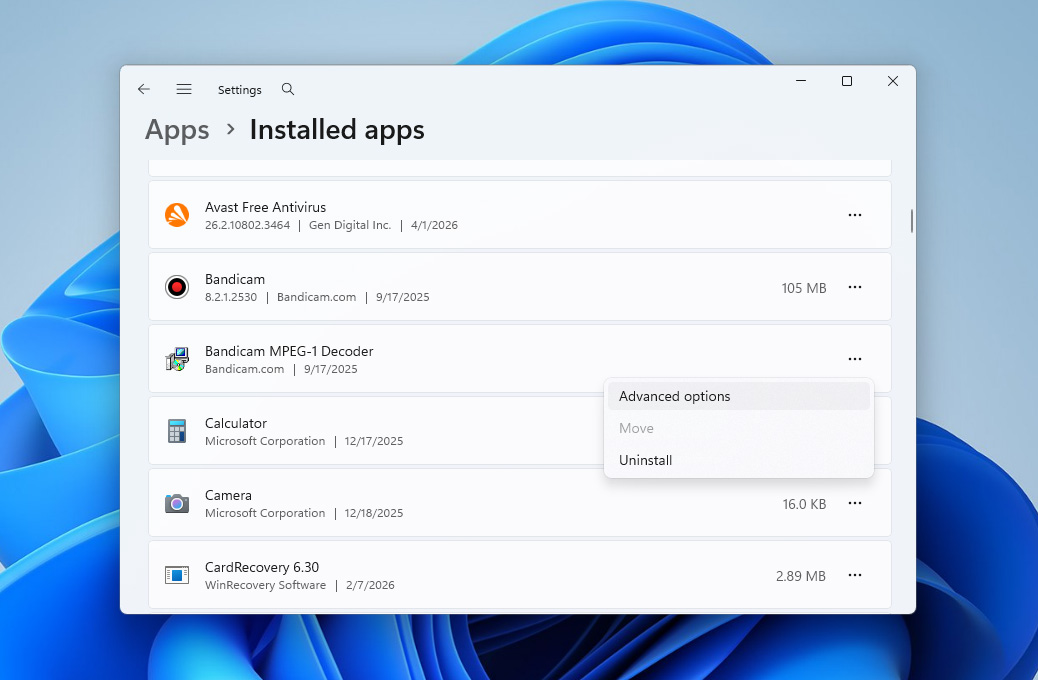Screen dimensions: 1038x680
Task: Select the Bandicam app name
Action: coord(235,279)
